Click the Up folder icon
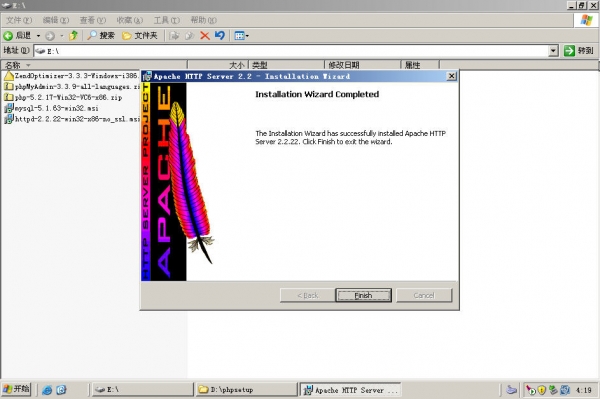This screenshot has width=600, height=399. (x=73, y=36)
